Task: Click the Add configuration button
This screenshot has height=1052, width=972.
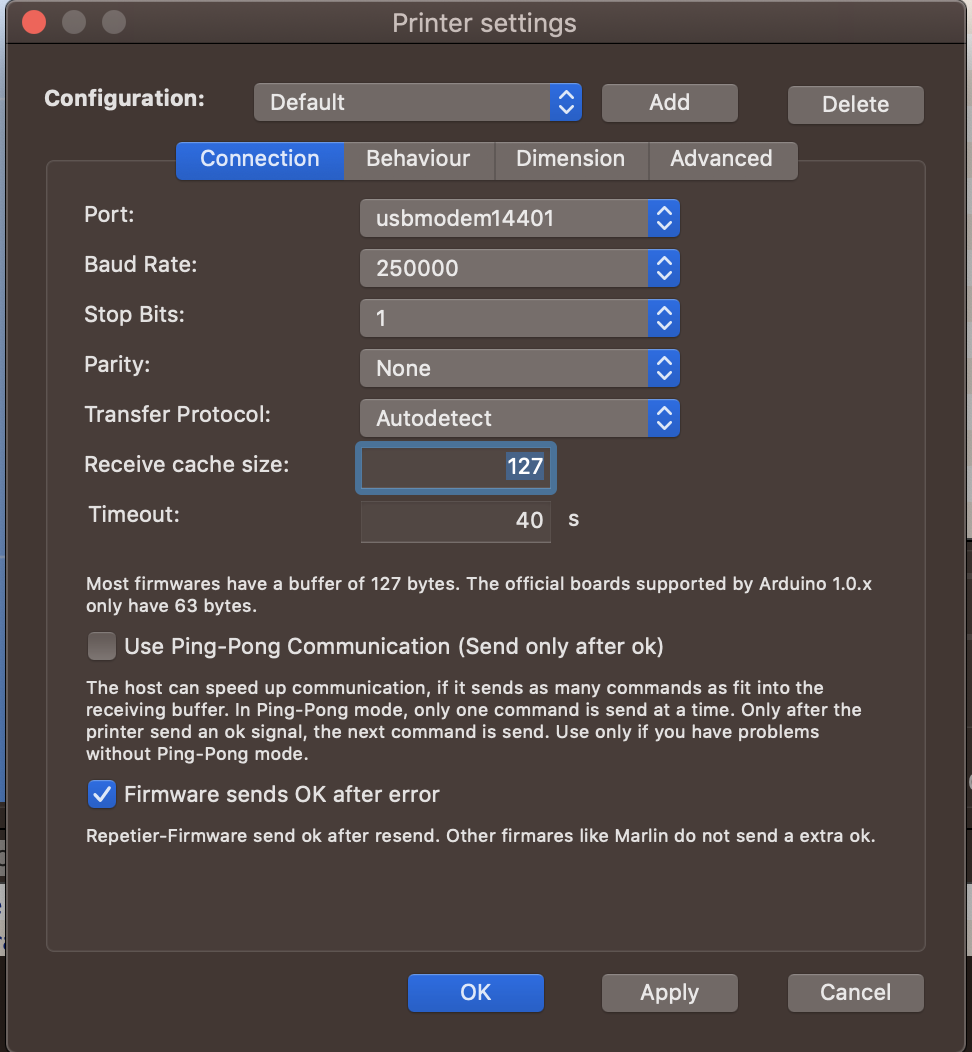Action: coord(669,103)
